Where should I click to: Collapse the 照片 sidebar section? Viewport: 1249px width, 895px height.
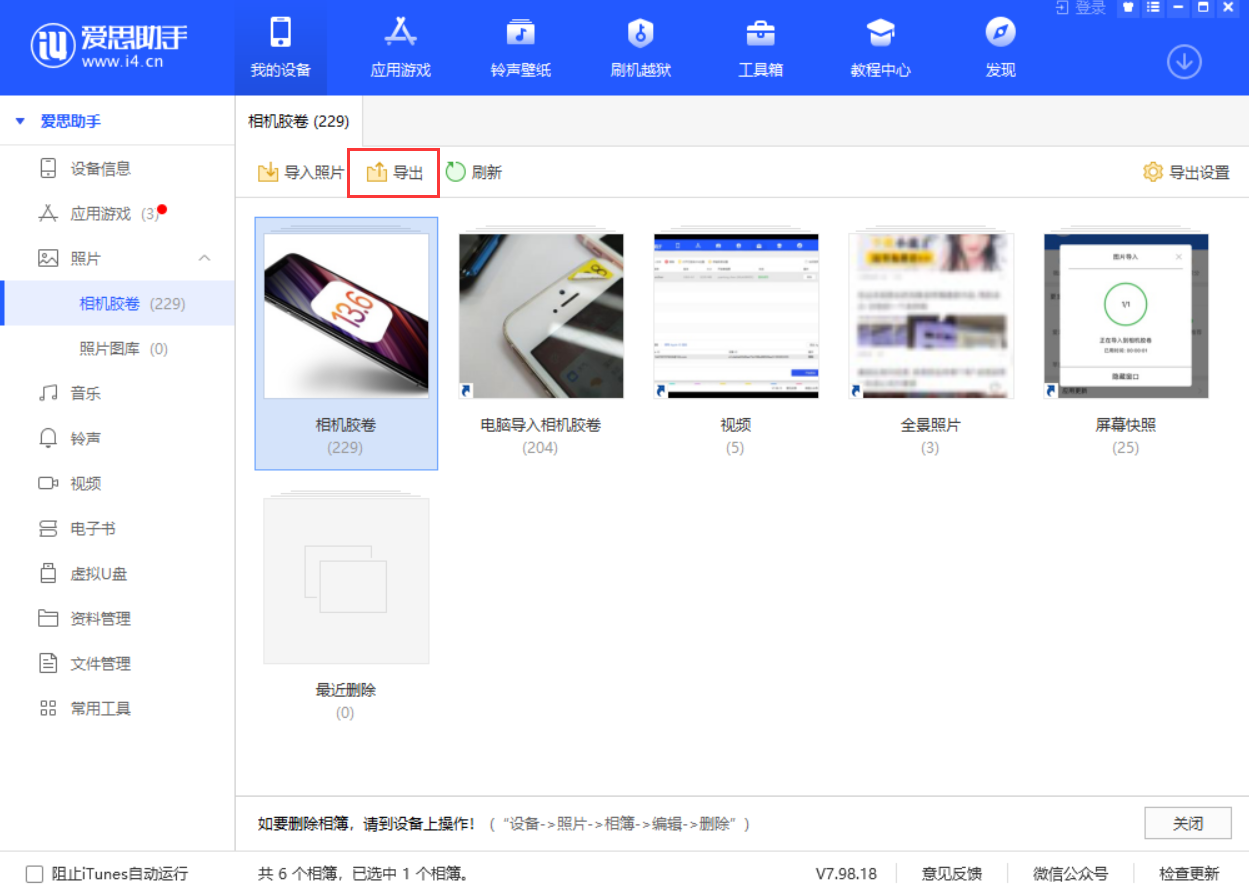(x=204, y=257)
